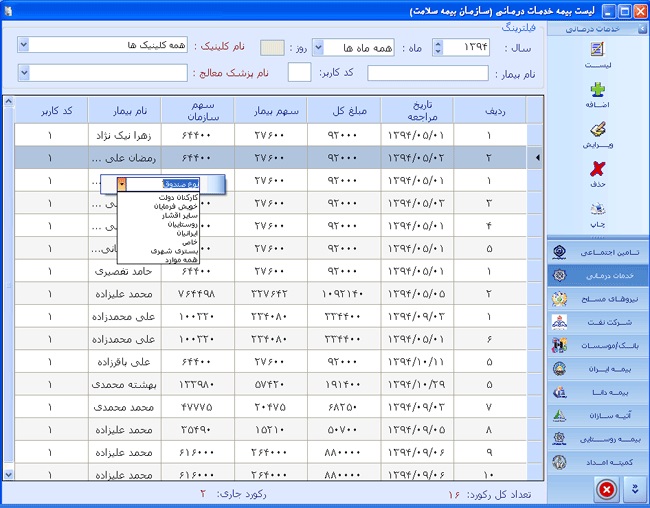Click the organization share cell ۷۶۴۴۹۸
This screenshot has height=508, width=650.
(198, 294)
